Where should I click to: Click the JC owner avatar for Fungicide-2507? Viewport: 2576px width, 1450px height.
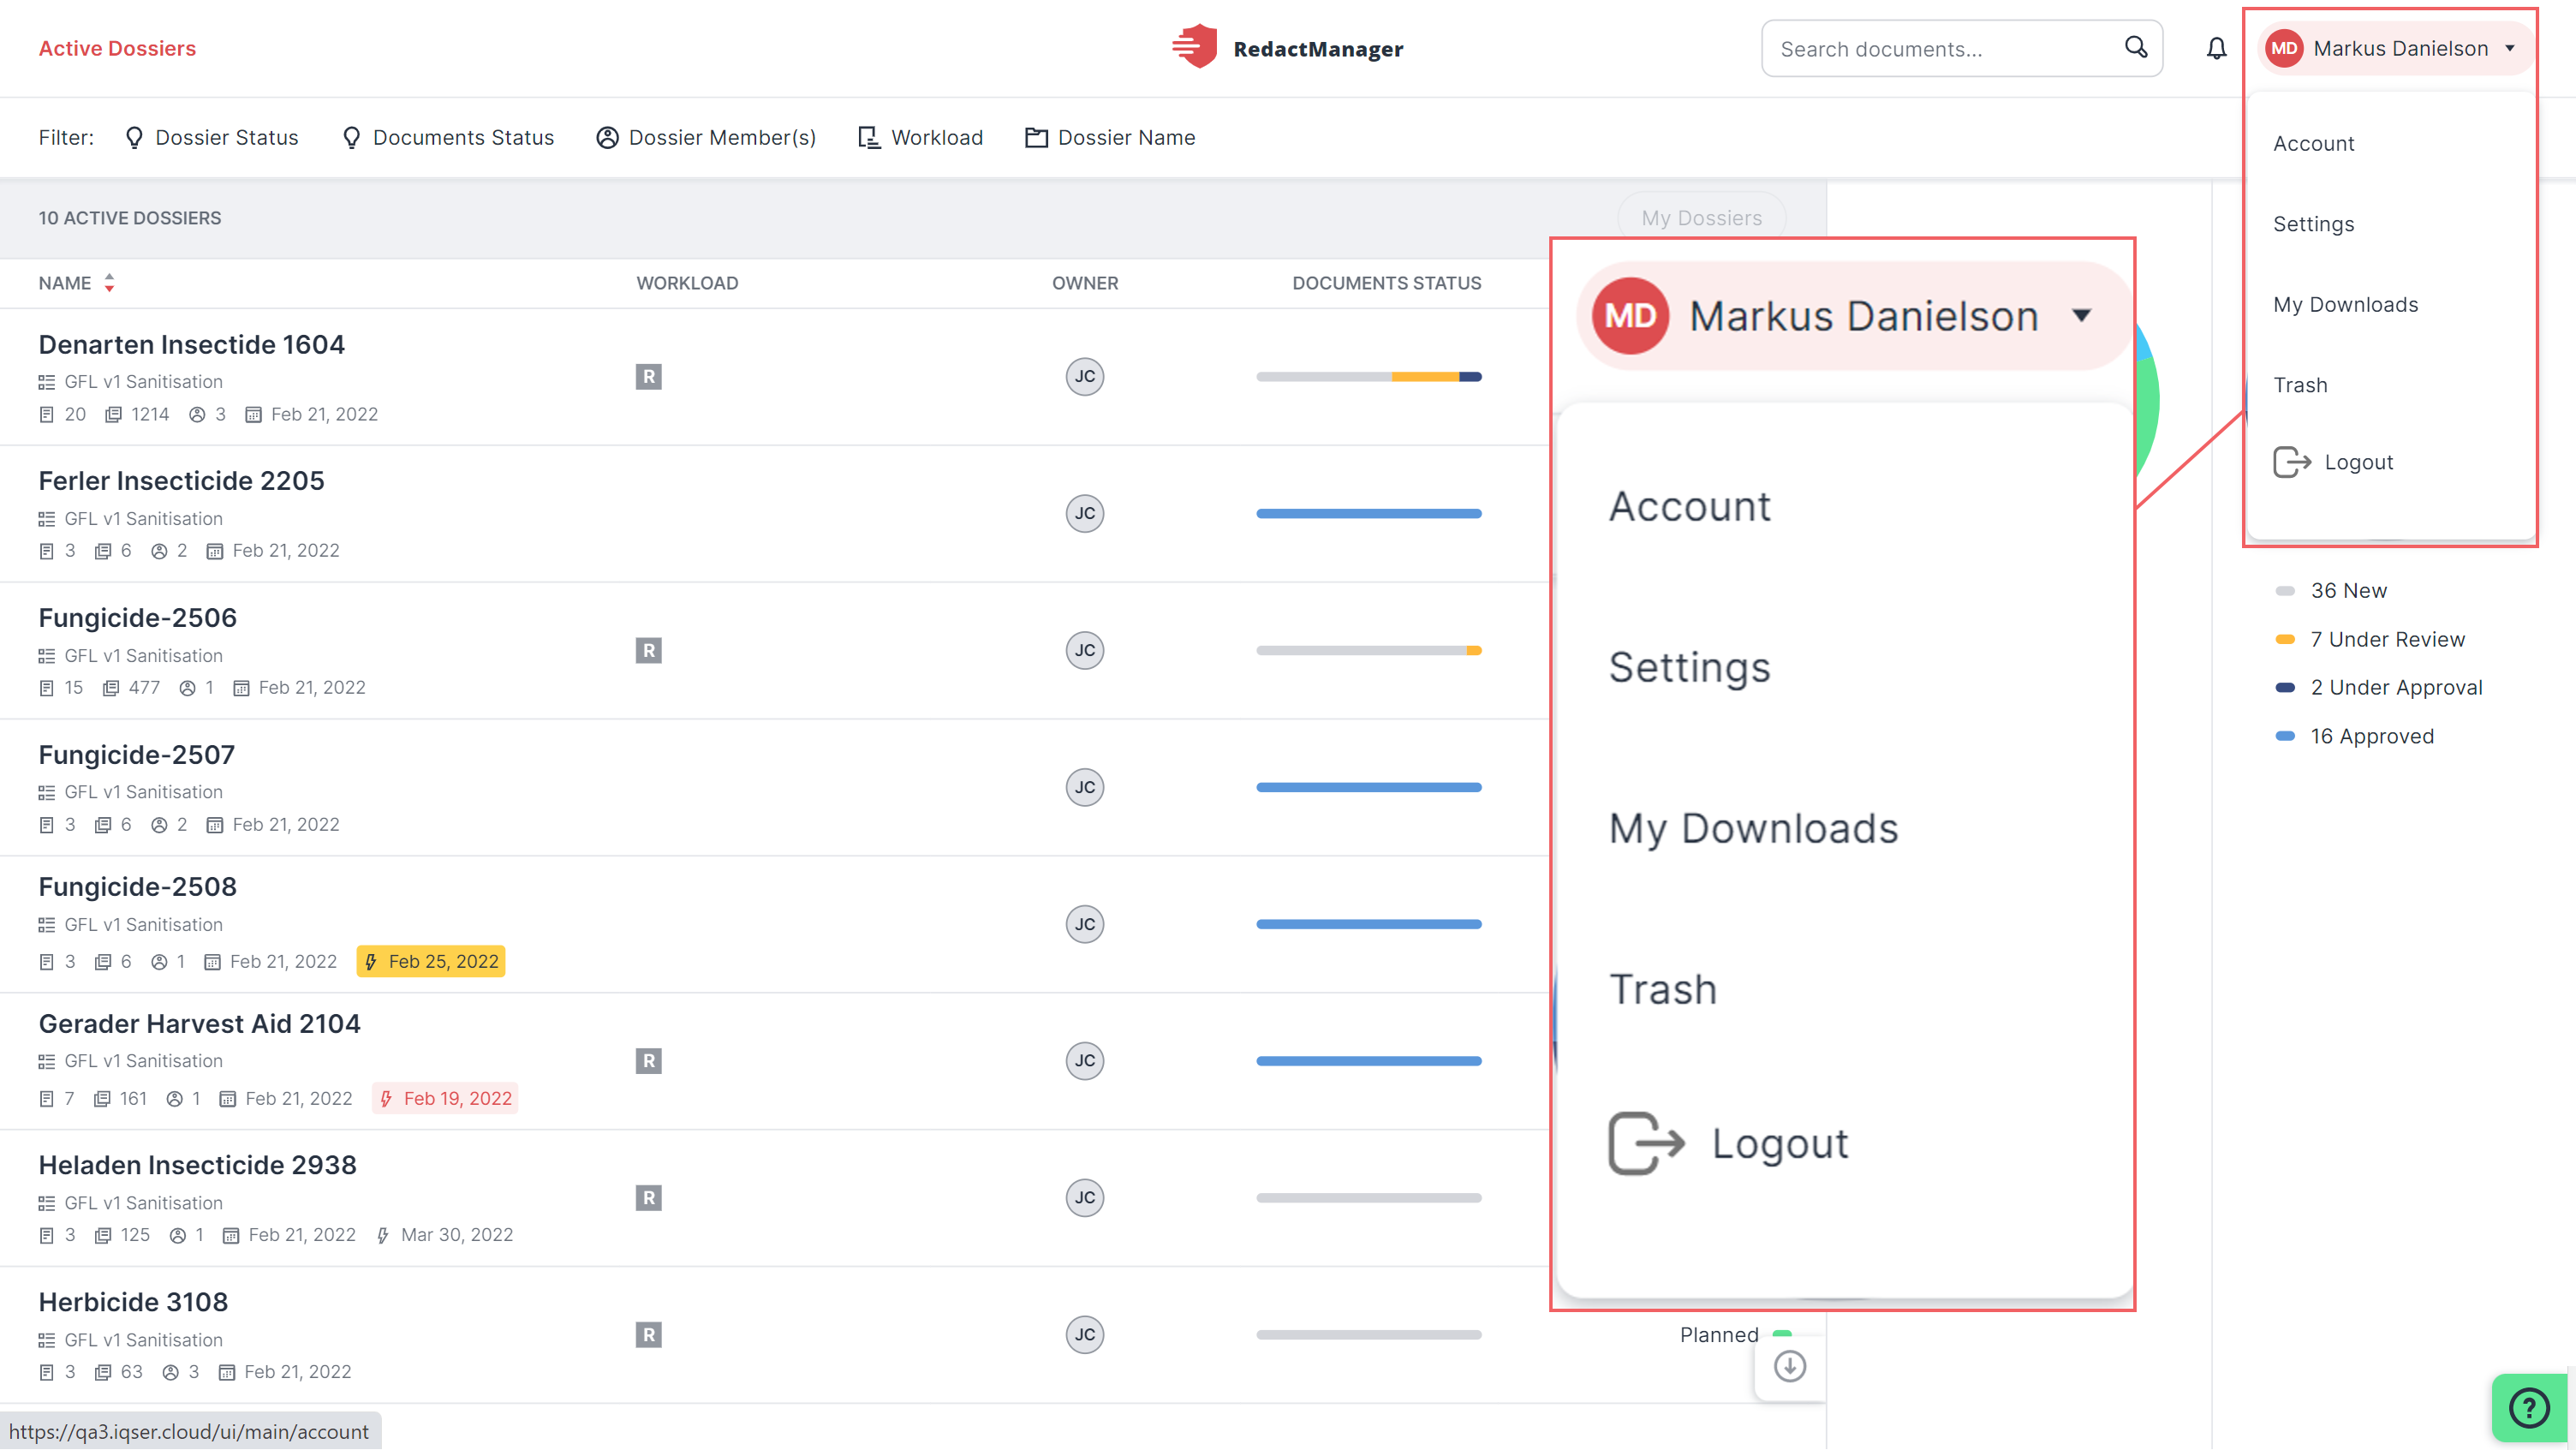[x=1085, y=788]
